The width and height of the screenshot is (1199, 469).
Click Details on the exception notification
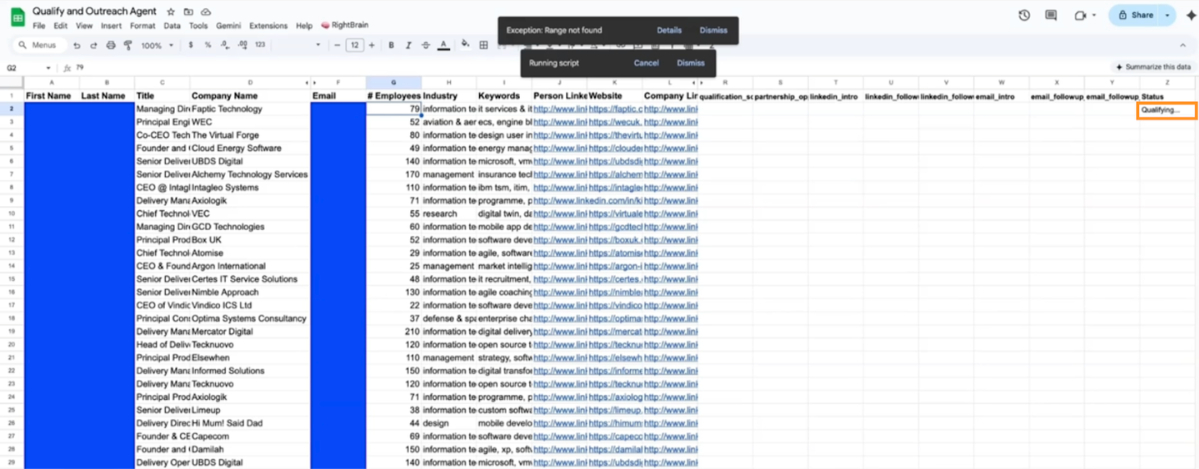(669, 30)
